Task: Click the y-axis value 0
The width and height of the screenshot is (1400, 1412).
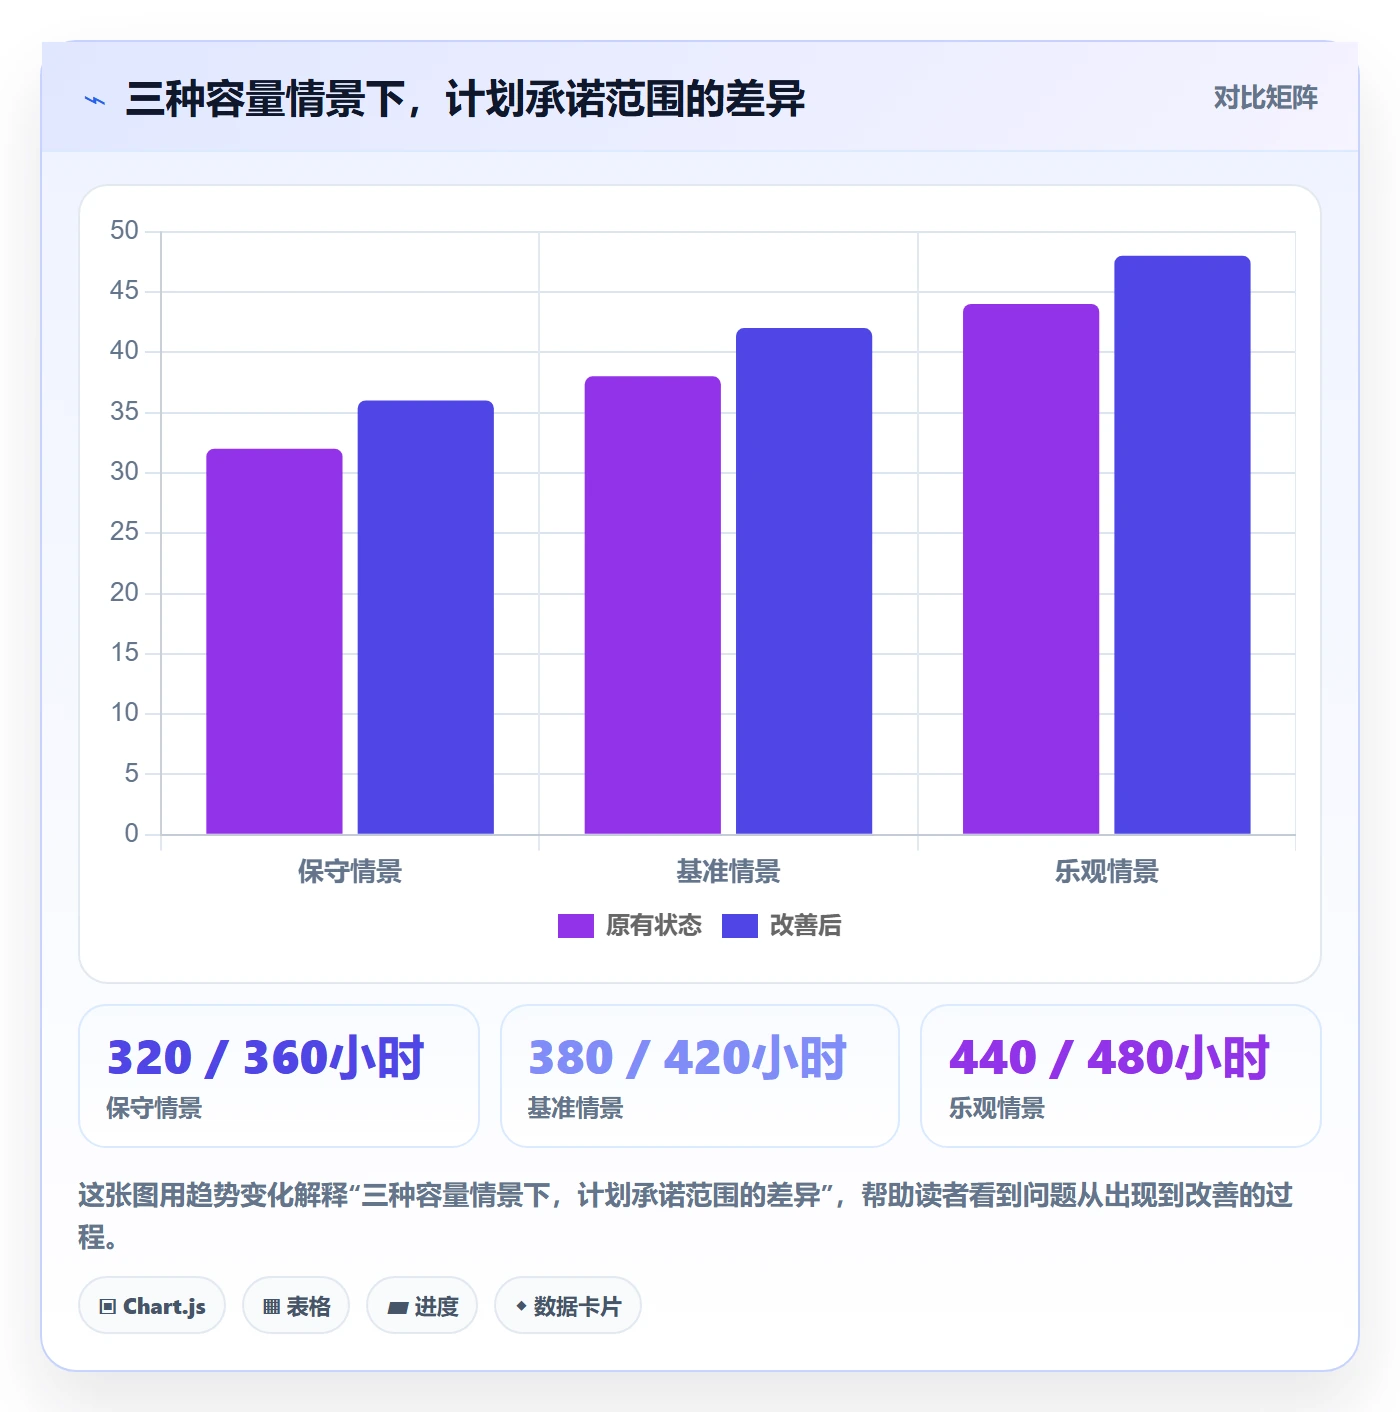Action: [x=131, y=833]
